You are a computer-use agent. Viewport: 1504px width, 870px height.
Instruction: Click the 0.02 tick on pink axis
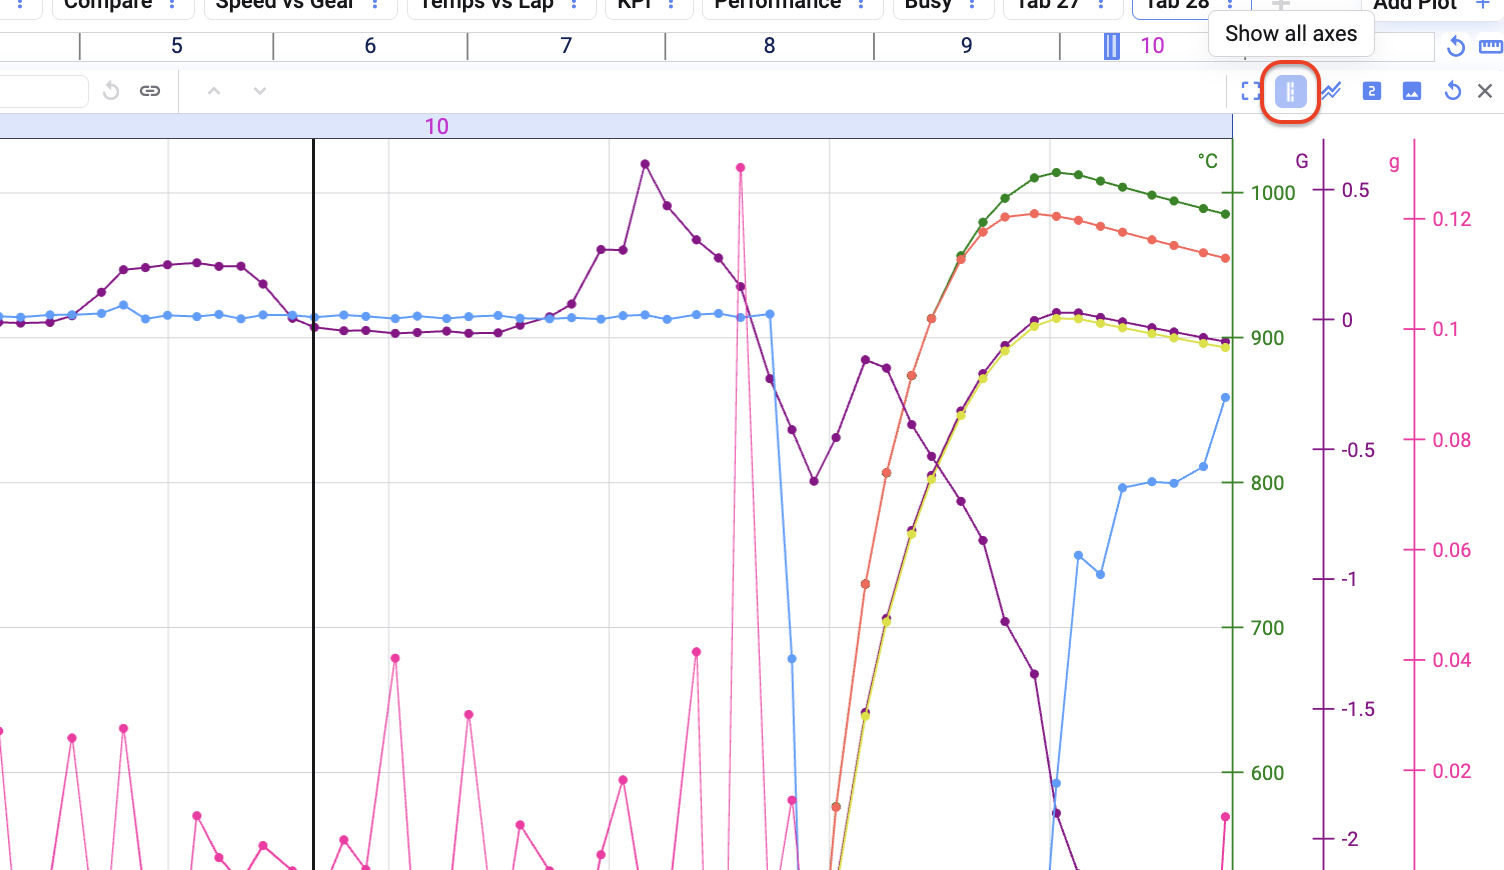[1452, 771]
